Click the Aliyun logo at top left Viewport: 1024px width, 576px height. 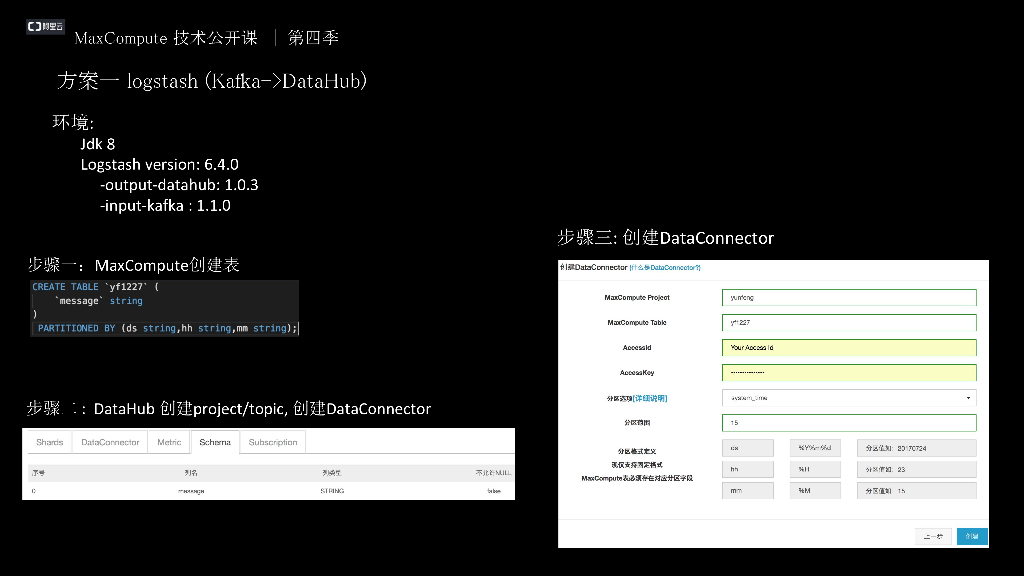(x=45, y=26)
